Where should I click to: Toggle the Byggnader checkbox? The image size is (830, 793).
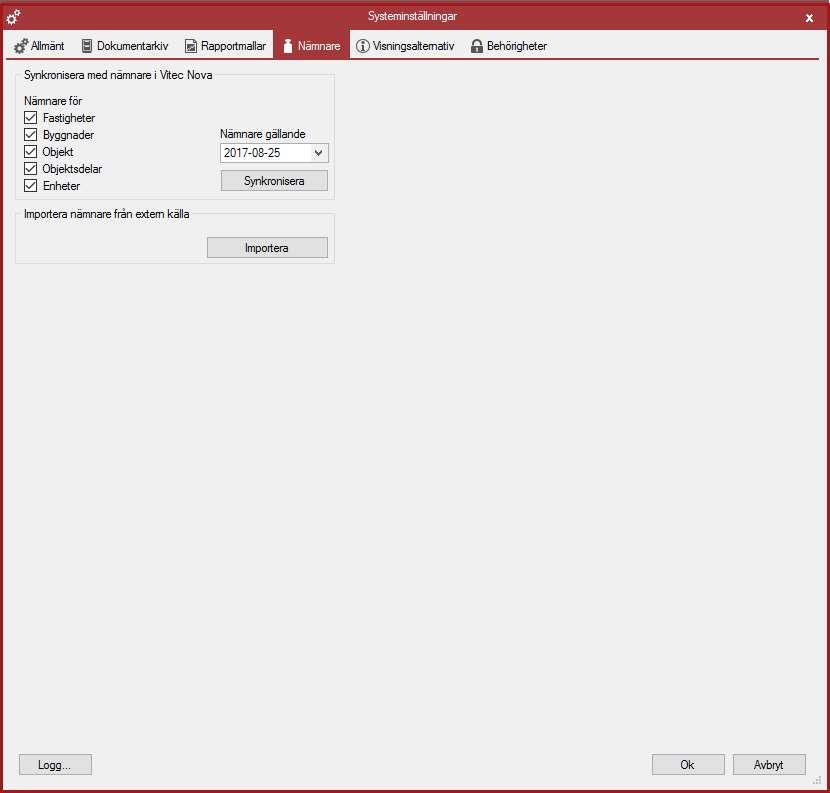click(31, 134)
